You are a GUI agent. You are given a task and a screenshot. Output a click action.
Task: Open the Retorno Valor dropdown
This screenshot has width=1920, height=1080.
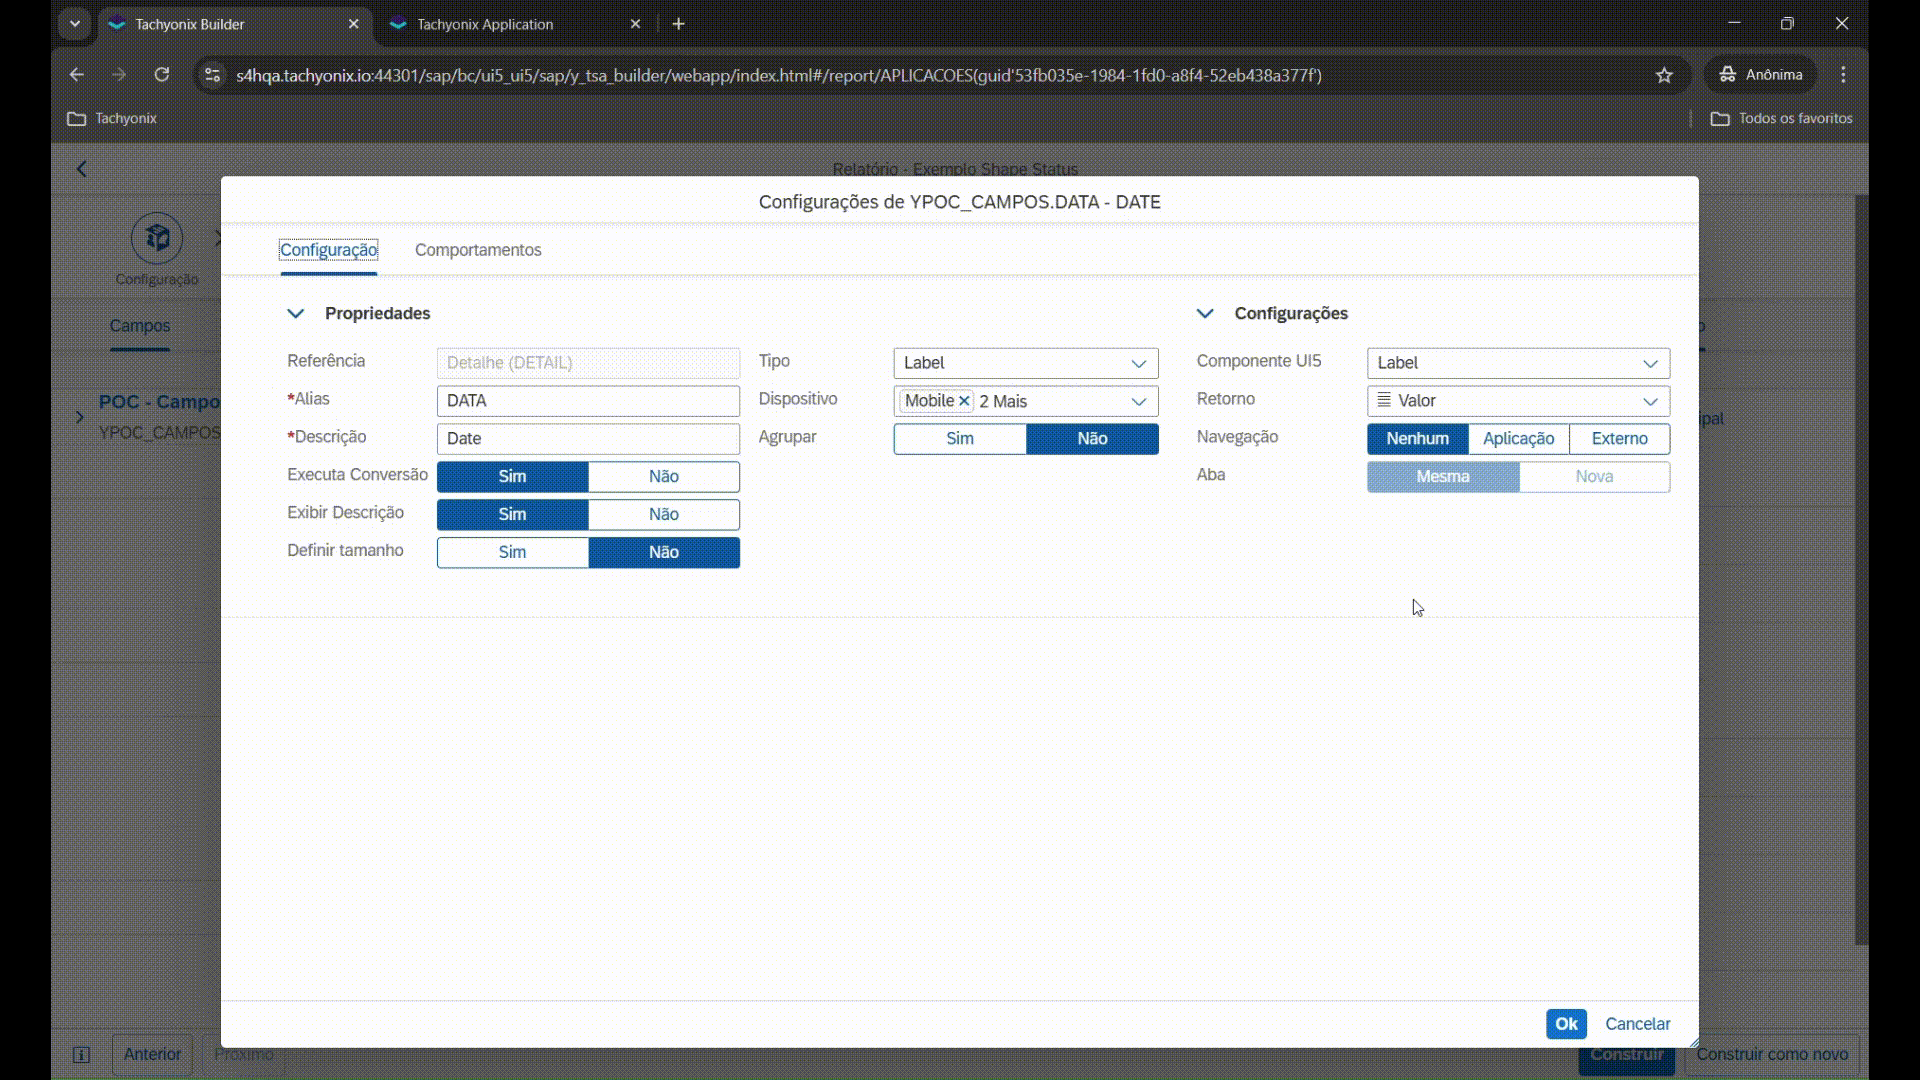1649,401
